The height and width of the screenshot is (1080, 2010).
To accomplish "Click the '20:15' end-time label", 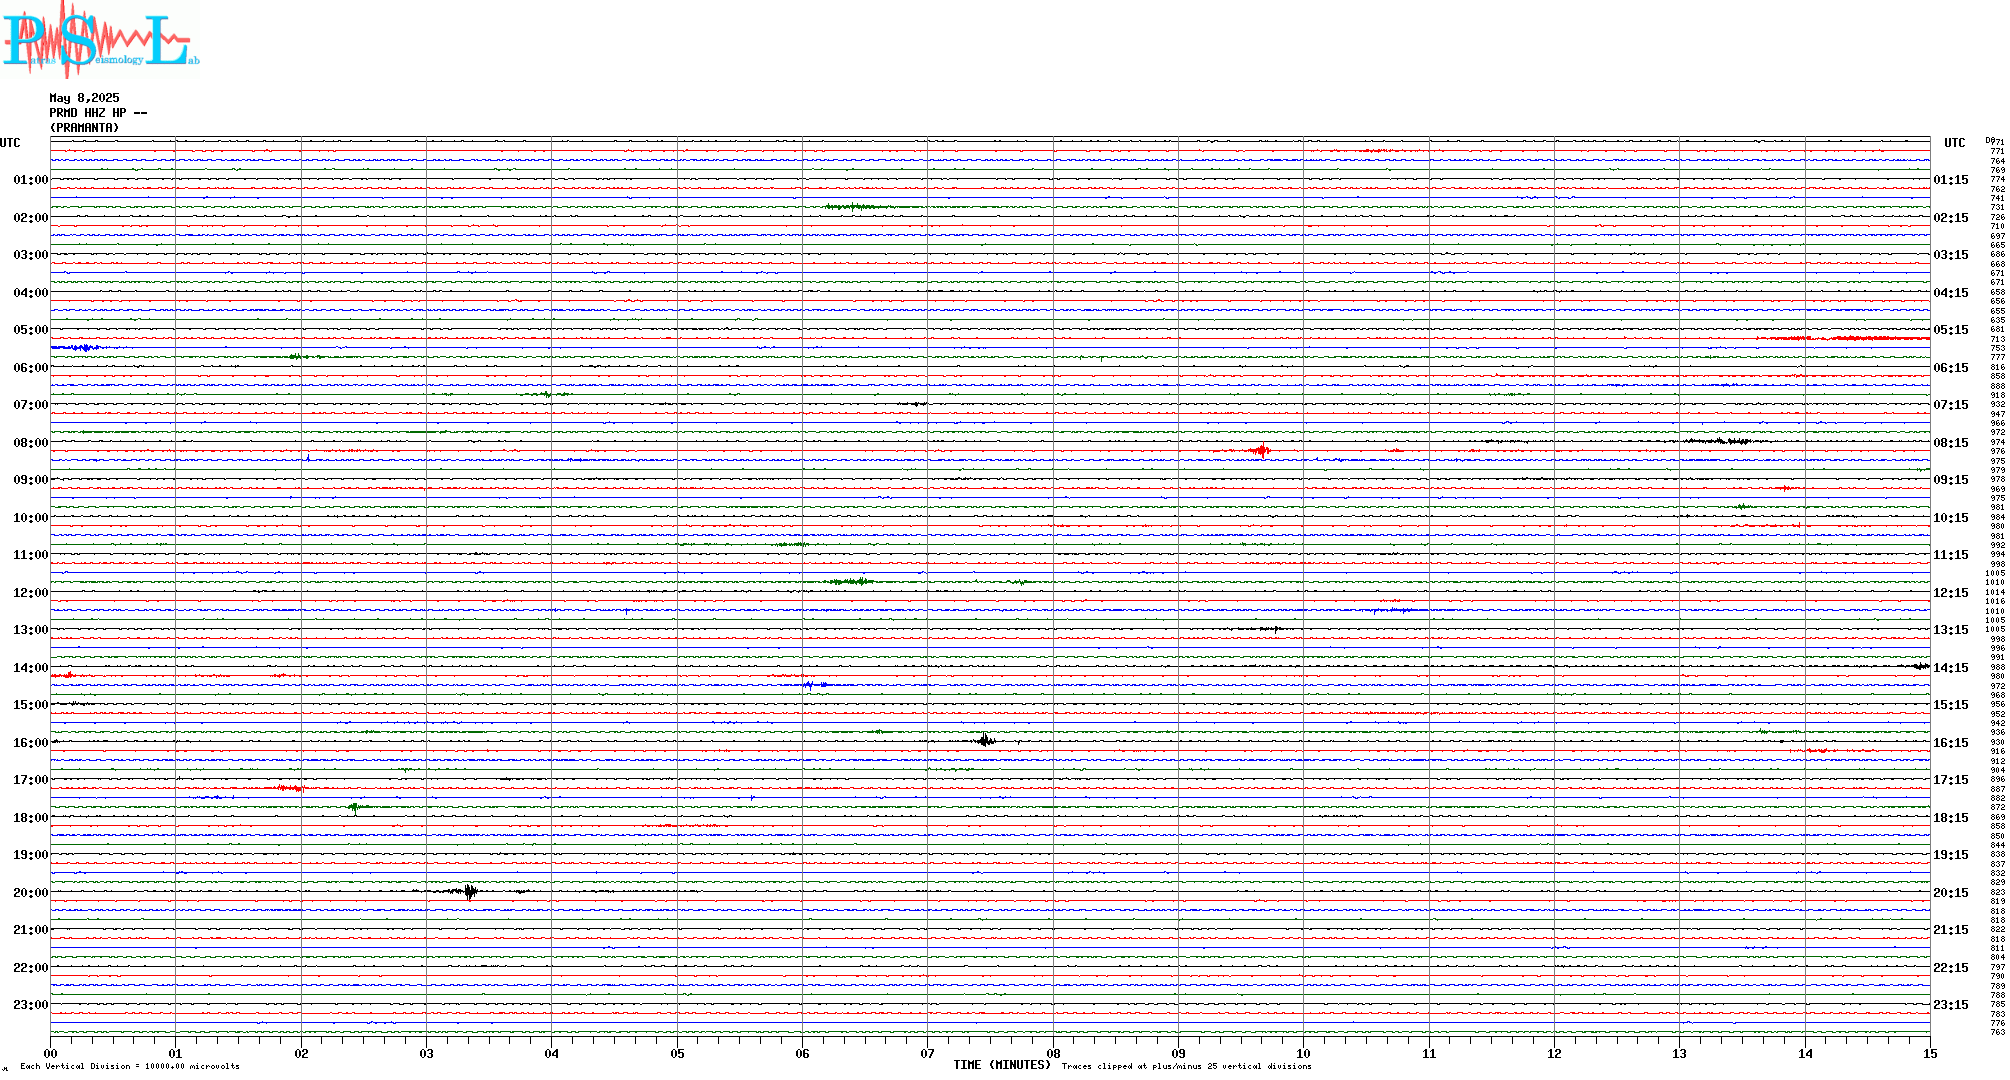I will (1951, 893).
